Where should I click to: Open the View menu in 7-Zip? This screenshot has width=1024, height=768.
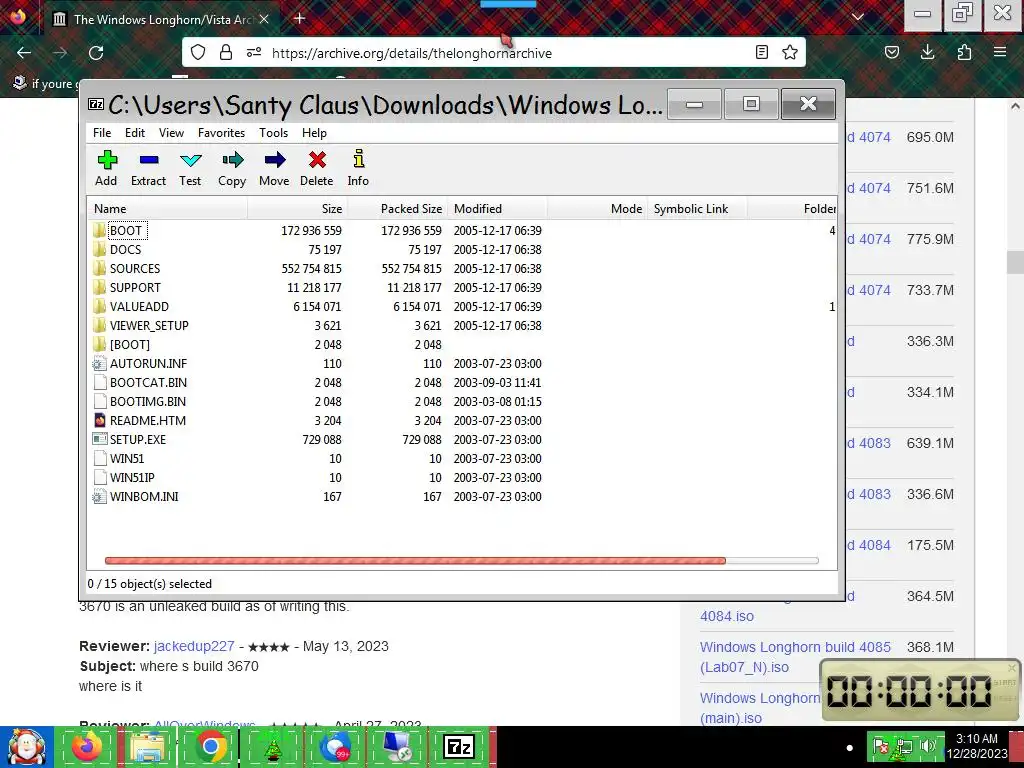tap(171, 133)
